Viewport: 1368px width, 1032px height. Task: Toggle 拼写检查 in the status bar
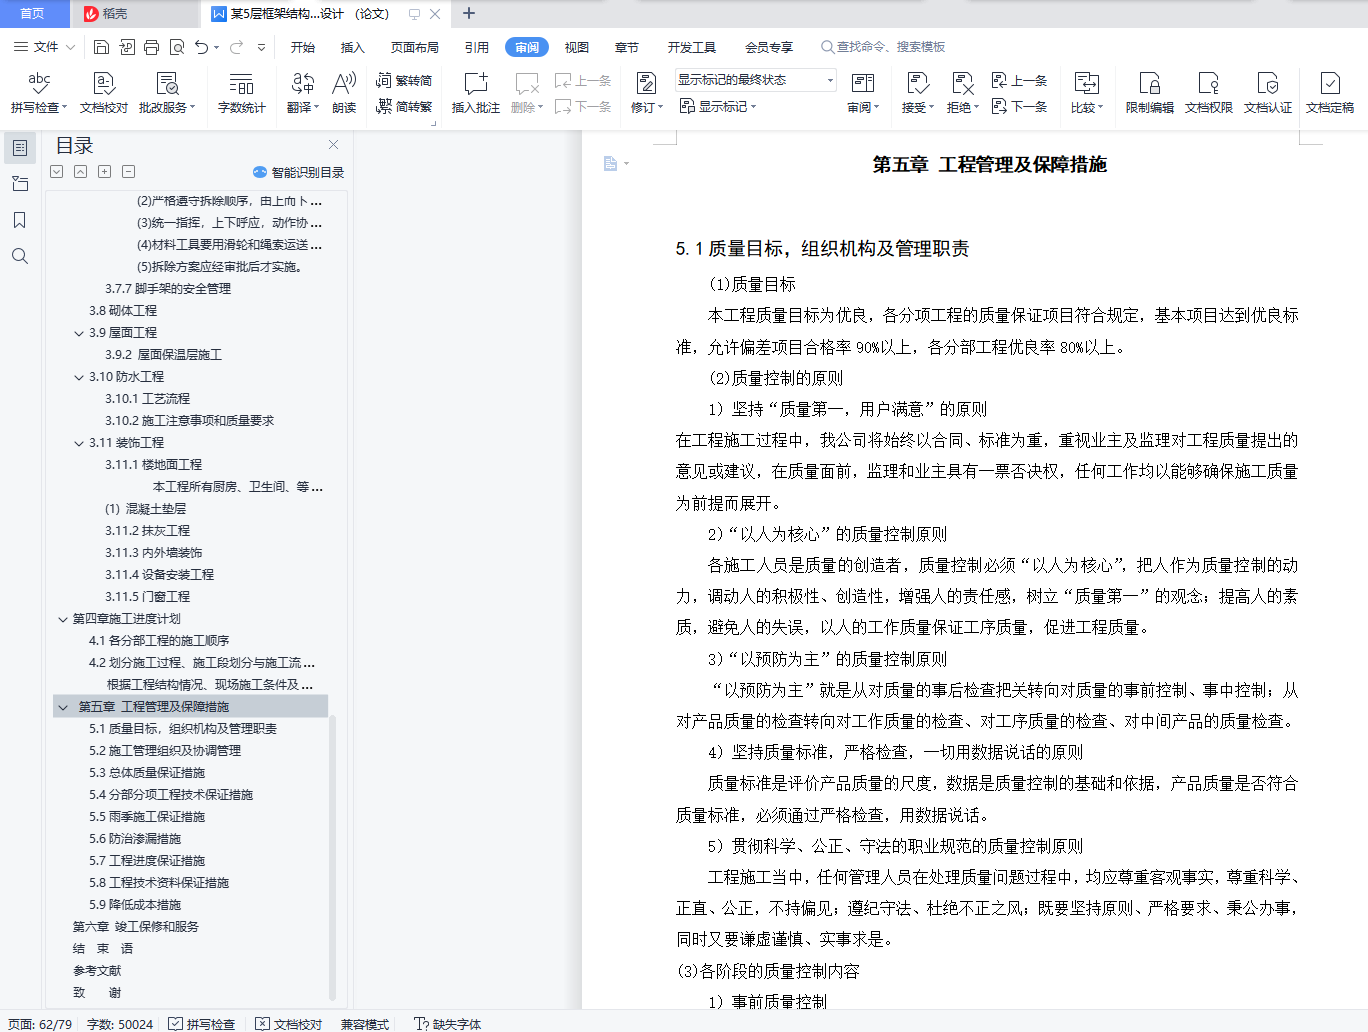(202, 1024)
